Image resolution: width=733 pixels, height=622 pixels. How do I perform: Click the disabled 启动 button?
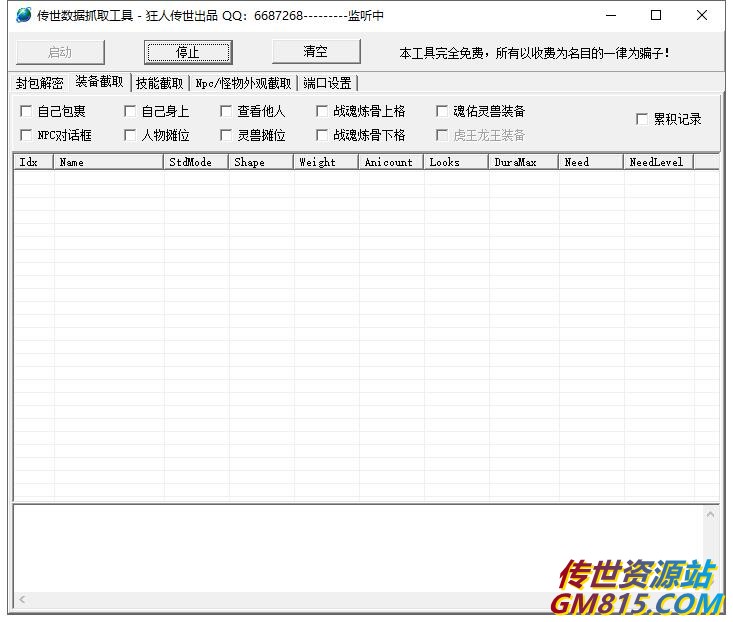pos(60,52)
